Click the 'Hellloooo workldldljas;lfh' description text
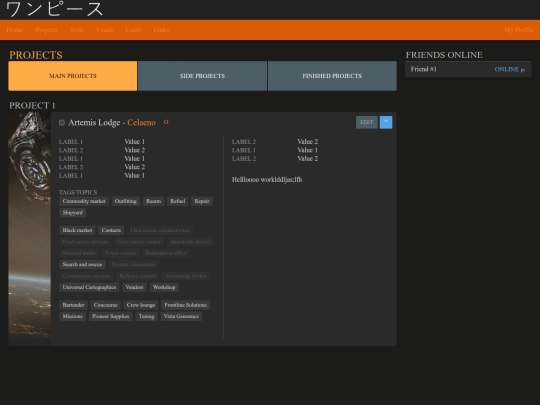This screenshot has width=540, height=405. [x=267, y=180]
